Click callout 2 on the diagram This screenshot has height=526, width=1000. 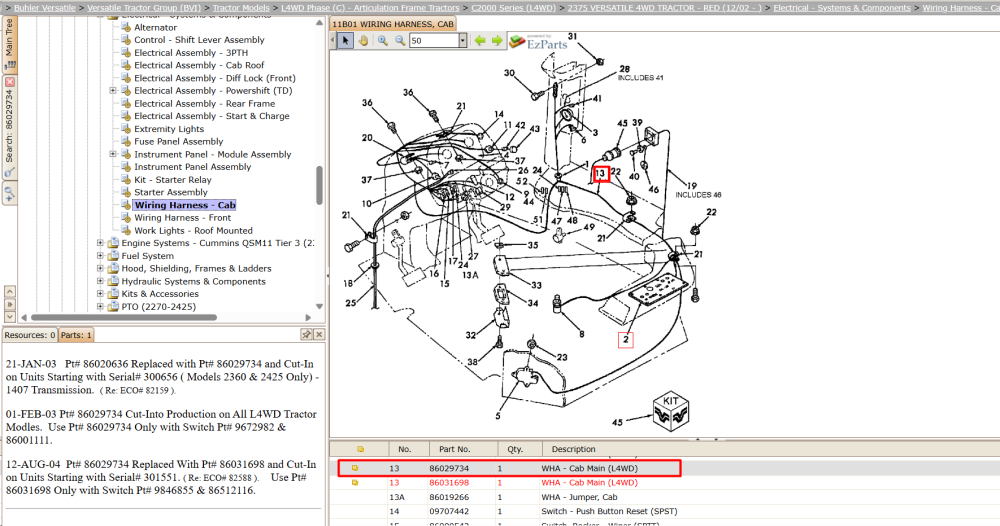[626, 339]
